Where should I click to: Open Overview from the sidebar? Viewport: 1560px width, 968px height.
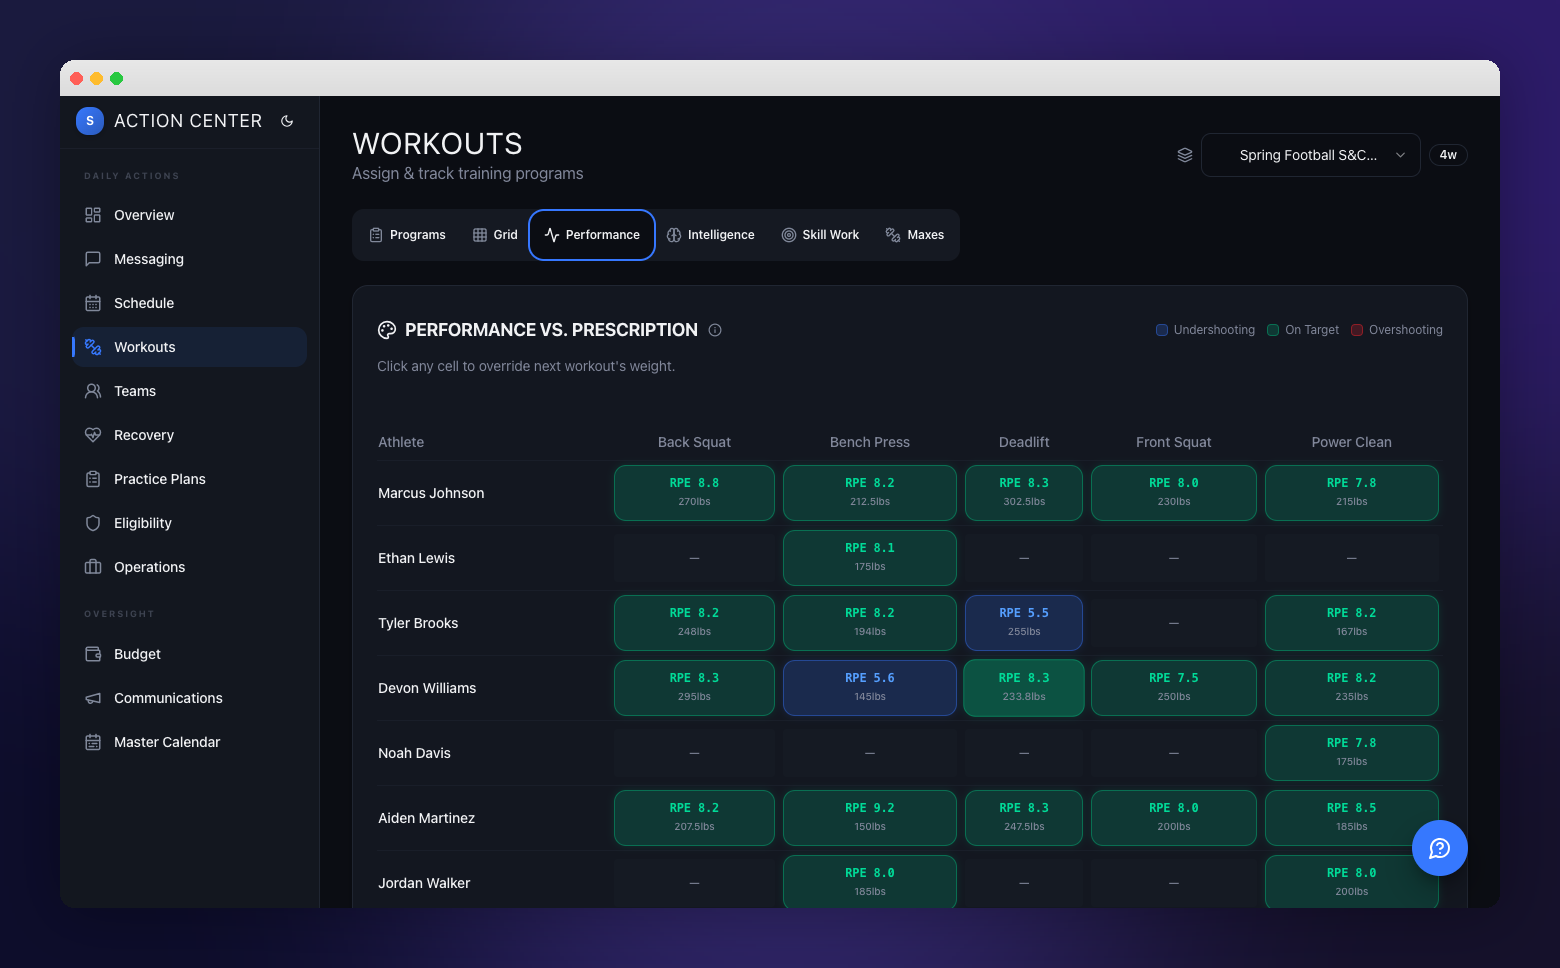[x=189, y=215]
